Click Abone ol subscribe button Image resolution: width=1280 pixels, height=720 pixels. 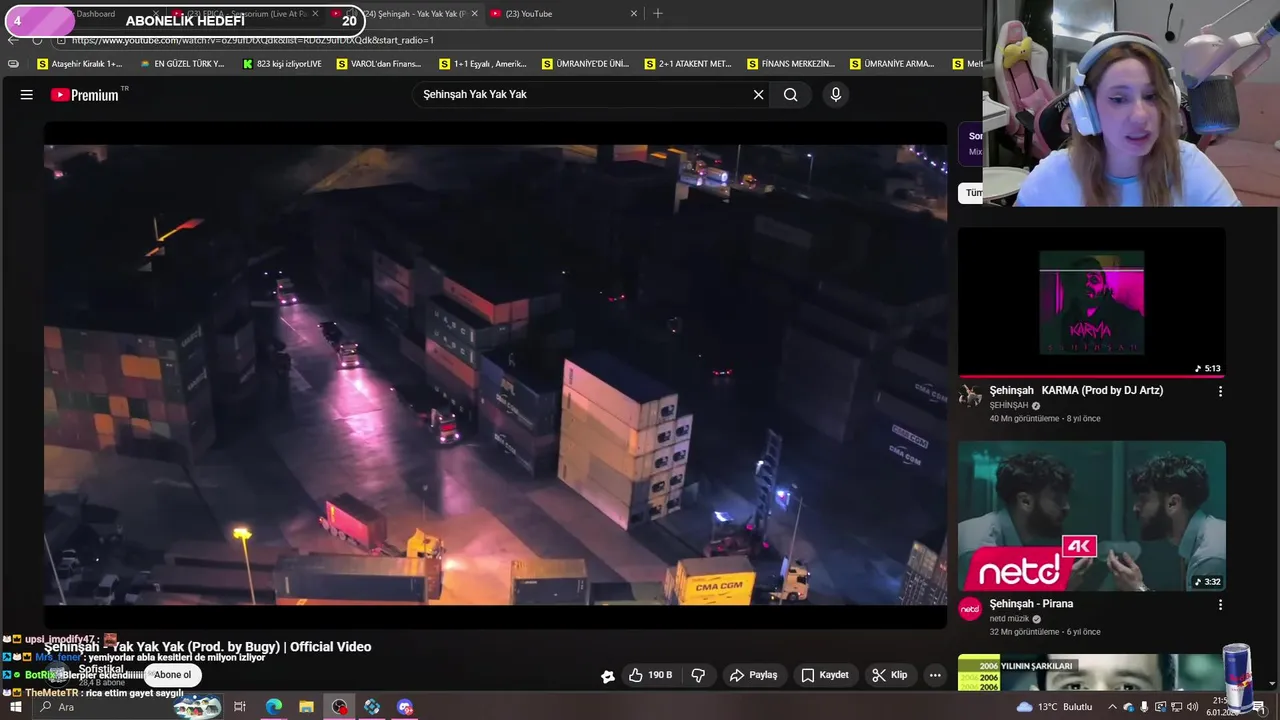coord(172,675)
